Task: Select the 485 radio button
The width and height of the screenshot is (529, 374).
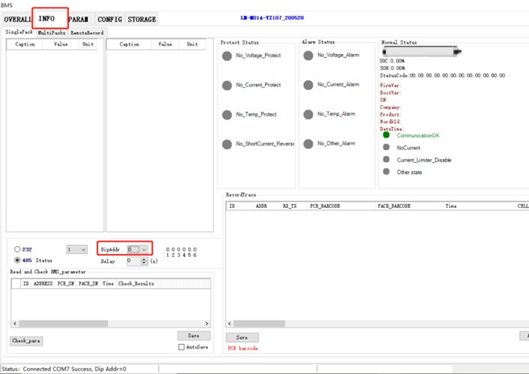Action: click(17, 260)
